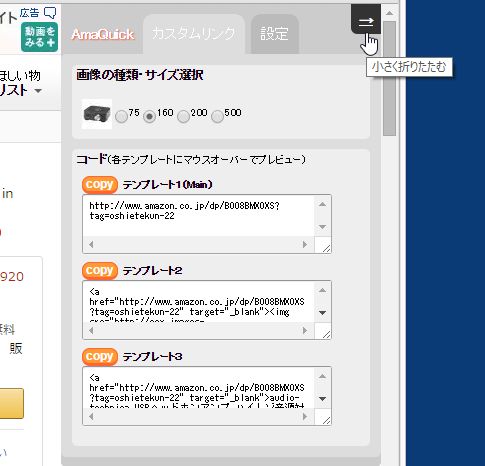Select the 75 image size radio
The width and height of the screenshot is (485, 466).
121,117
